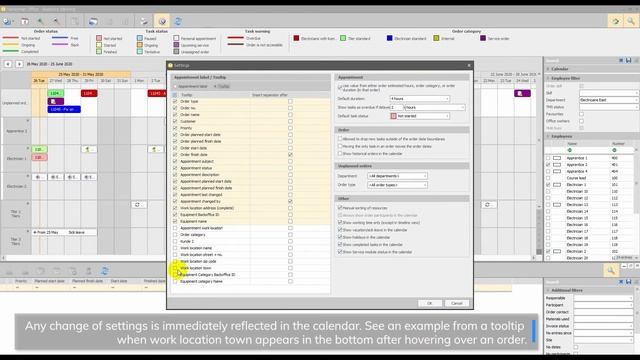Toggle Manual sorting of resources checkbox
Image resolution: width=640 pixels, height=360 pixels.
[x=340, y=208]
